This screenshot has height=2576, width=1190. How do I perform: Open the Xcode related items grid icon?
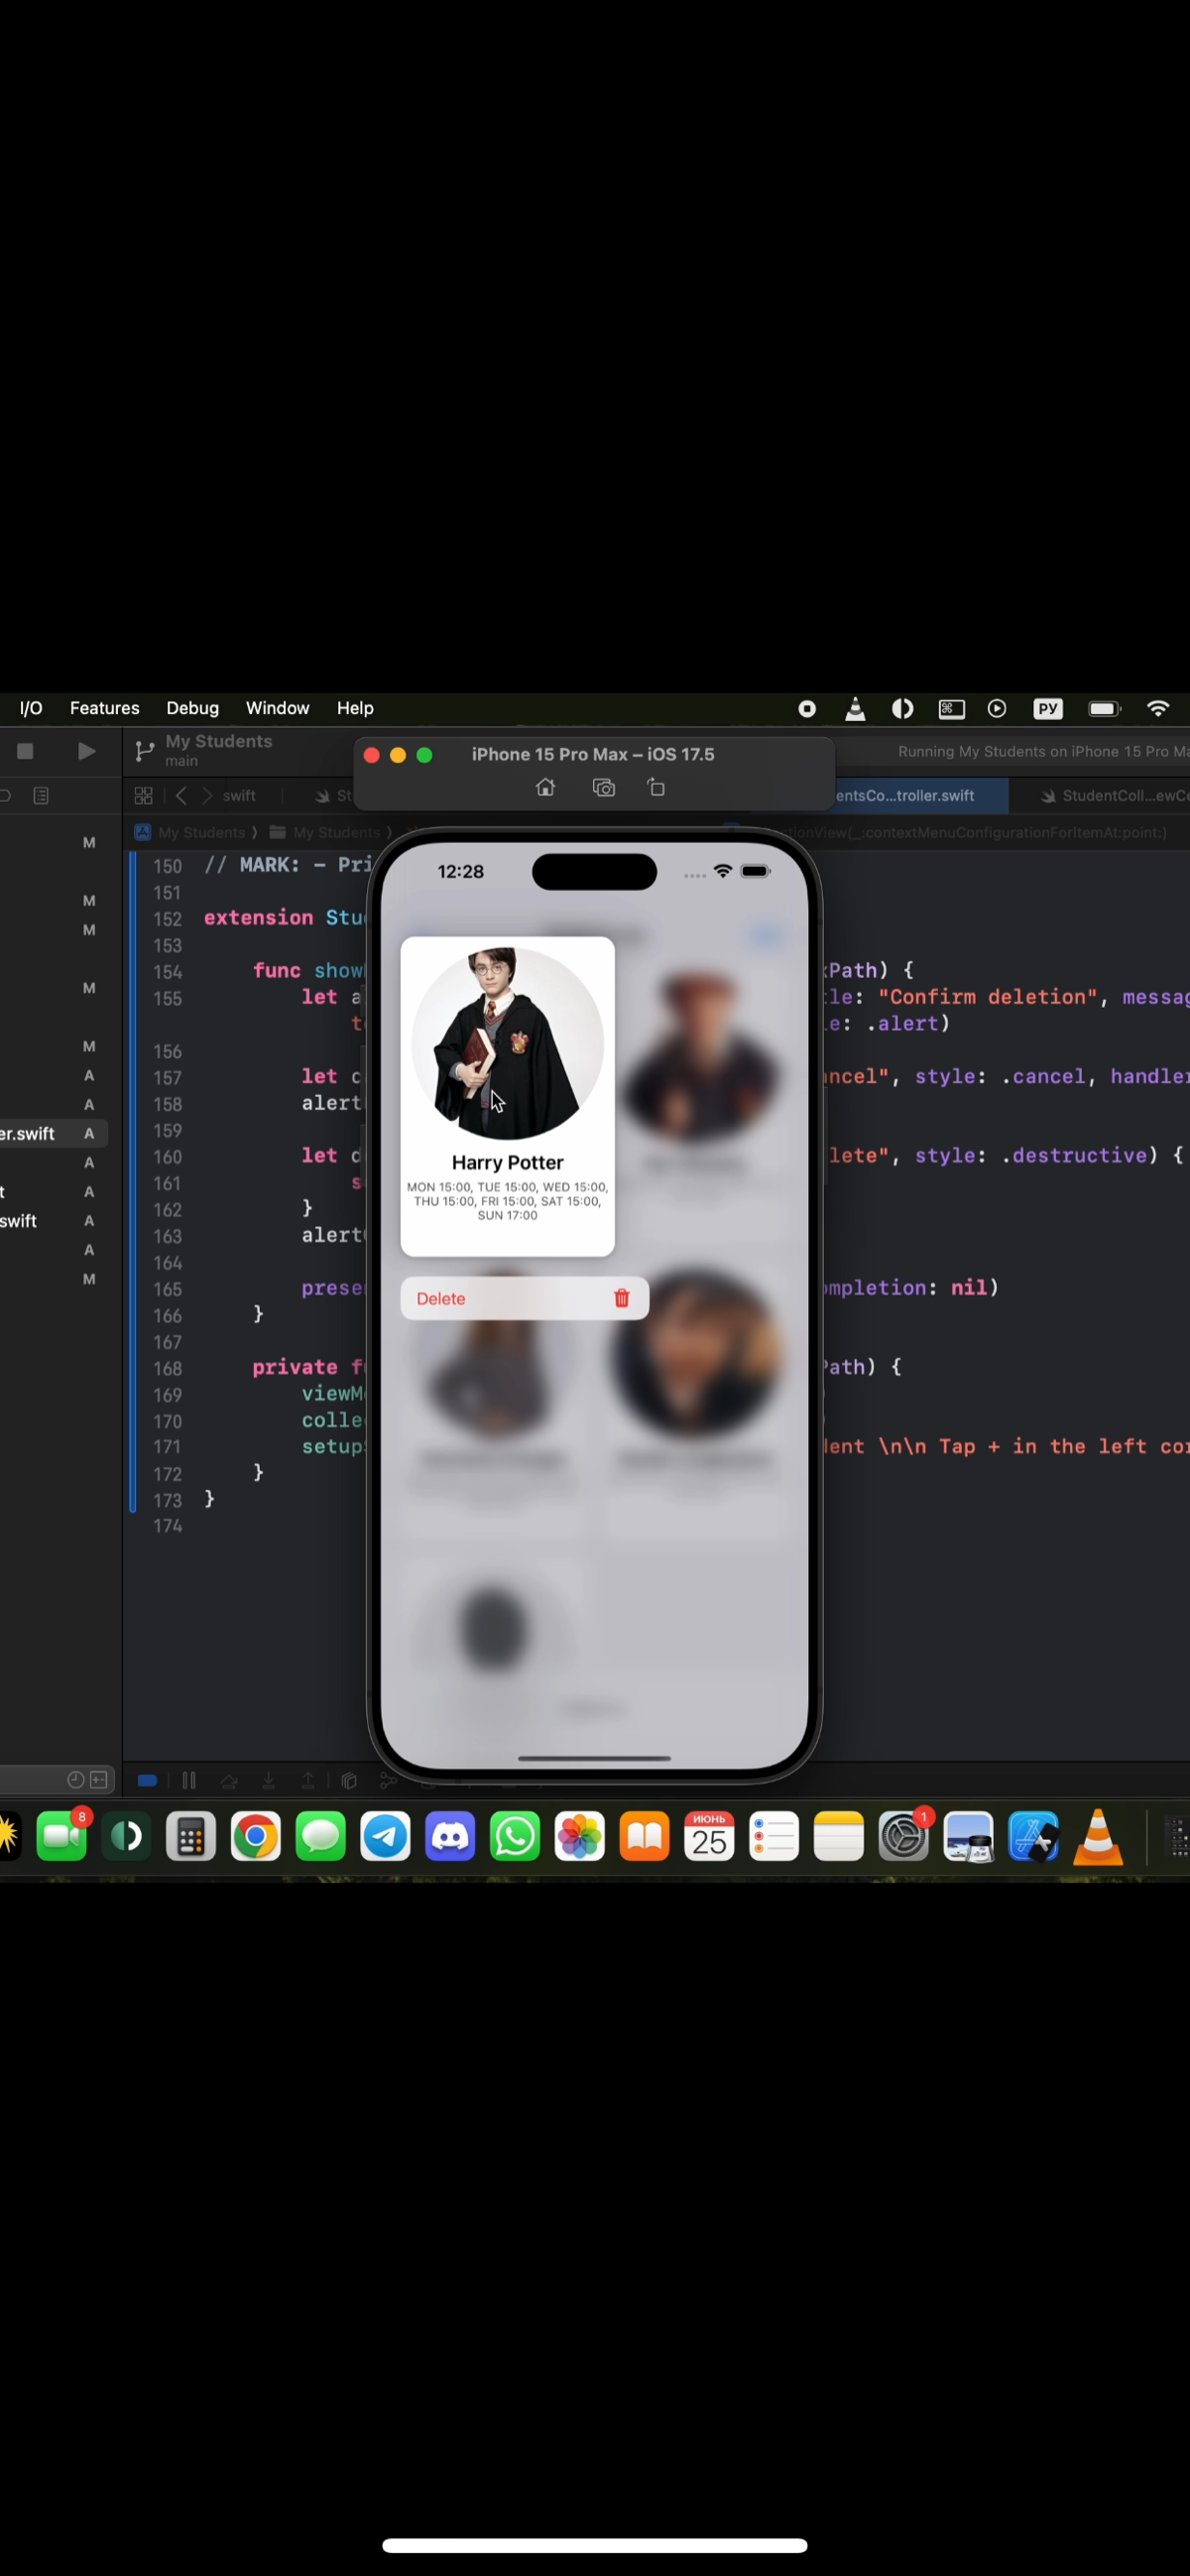coord(143,796)
